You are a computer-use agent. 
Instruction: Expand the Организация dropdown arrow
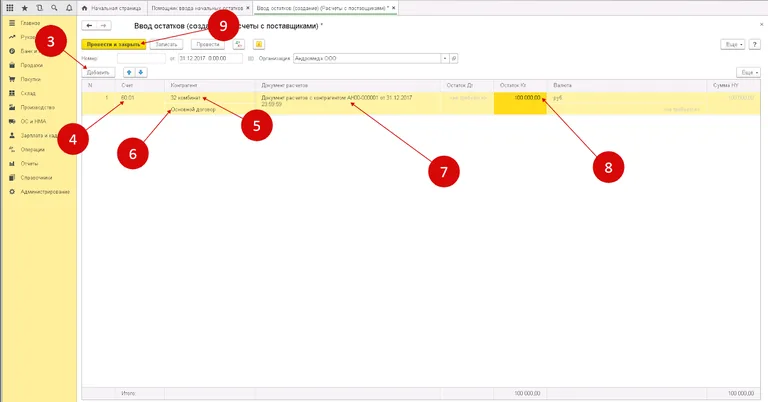pyautogui.click(x=445, y=58)
